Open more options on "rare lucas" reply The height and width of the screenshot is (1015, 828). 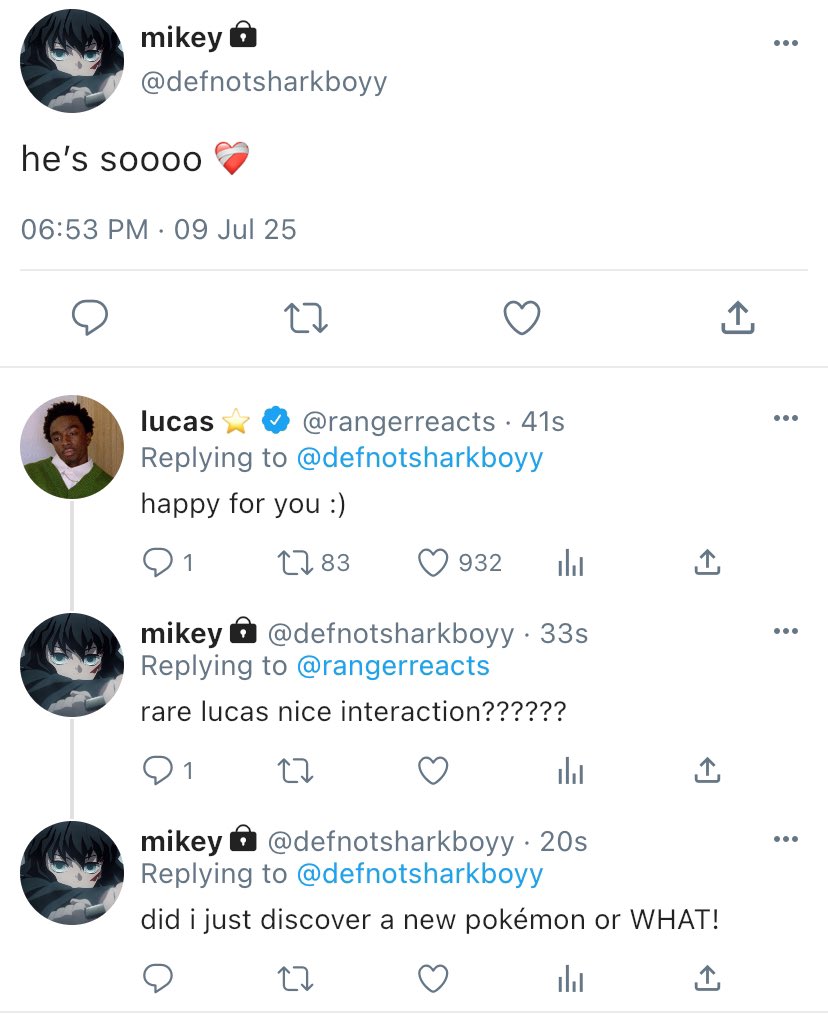click(x=786, y=630)
